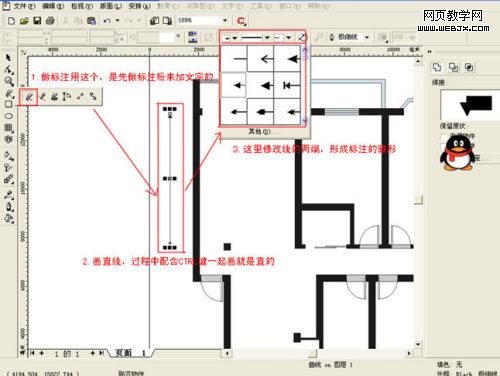The width and height of the screenshot is (500, 376).
Task: Go to last page navigation button
Action: (x=102, y=353)
